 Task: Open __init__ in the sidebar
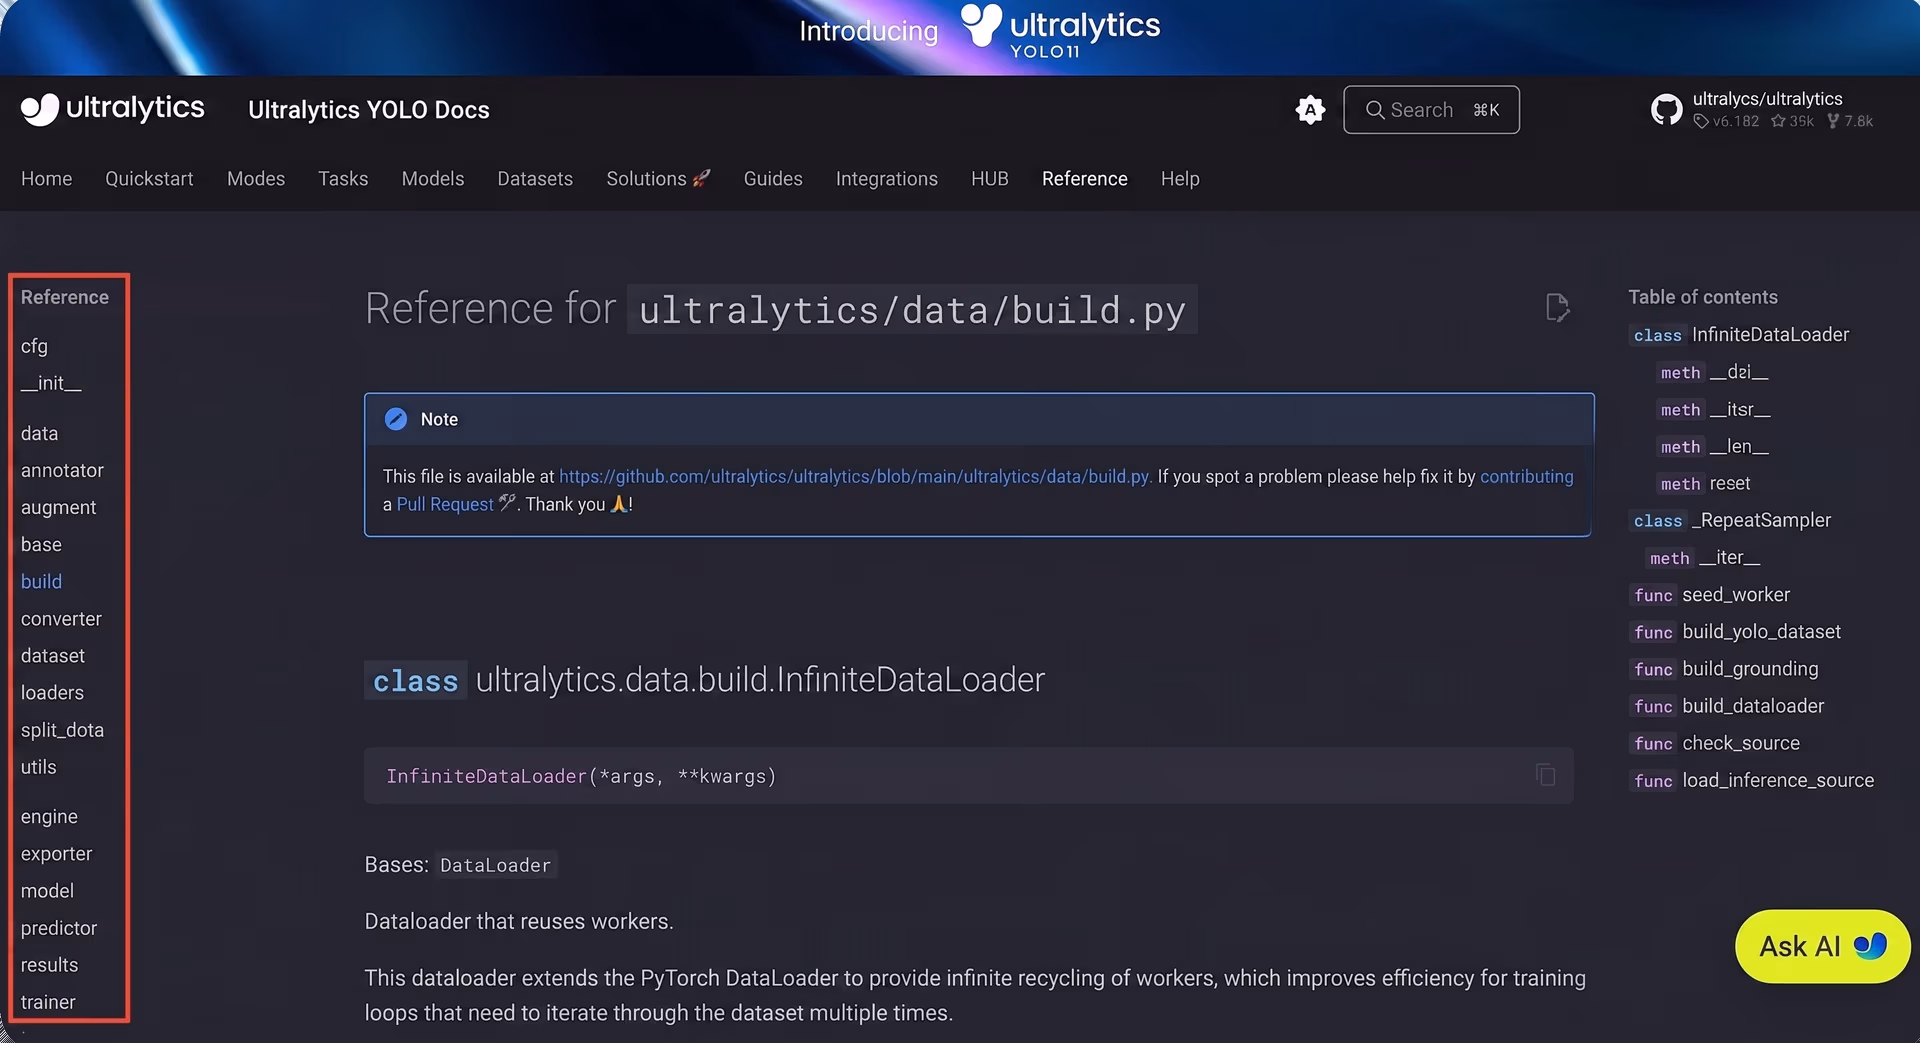coord(51,383)
